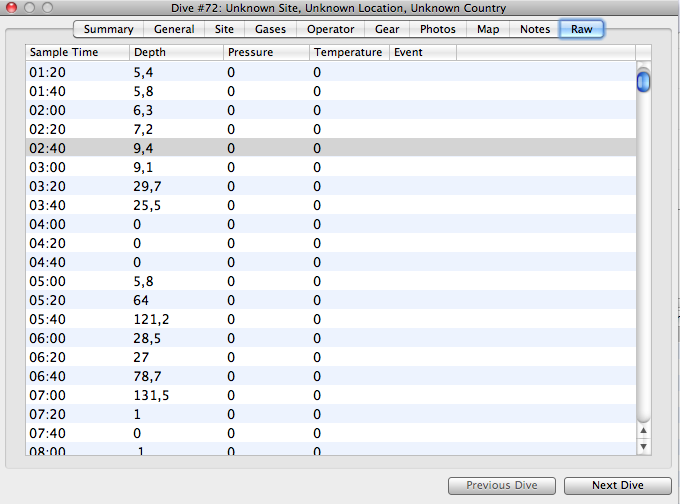Click the Next Dive button

[x=617, y=485]
